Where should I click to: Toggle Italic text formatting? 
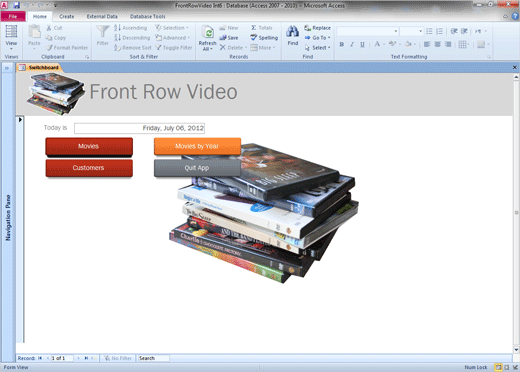click(352, 44)
